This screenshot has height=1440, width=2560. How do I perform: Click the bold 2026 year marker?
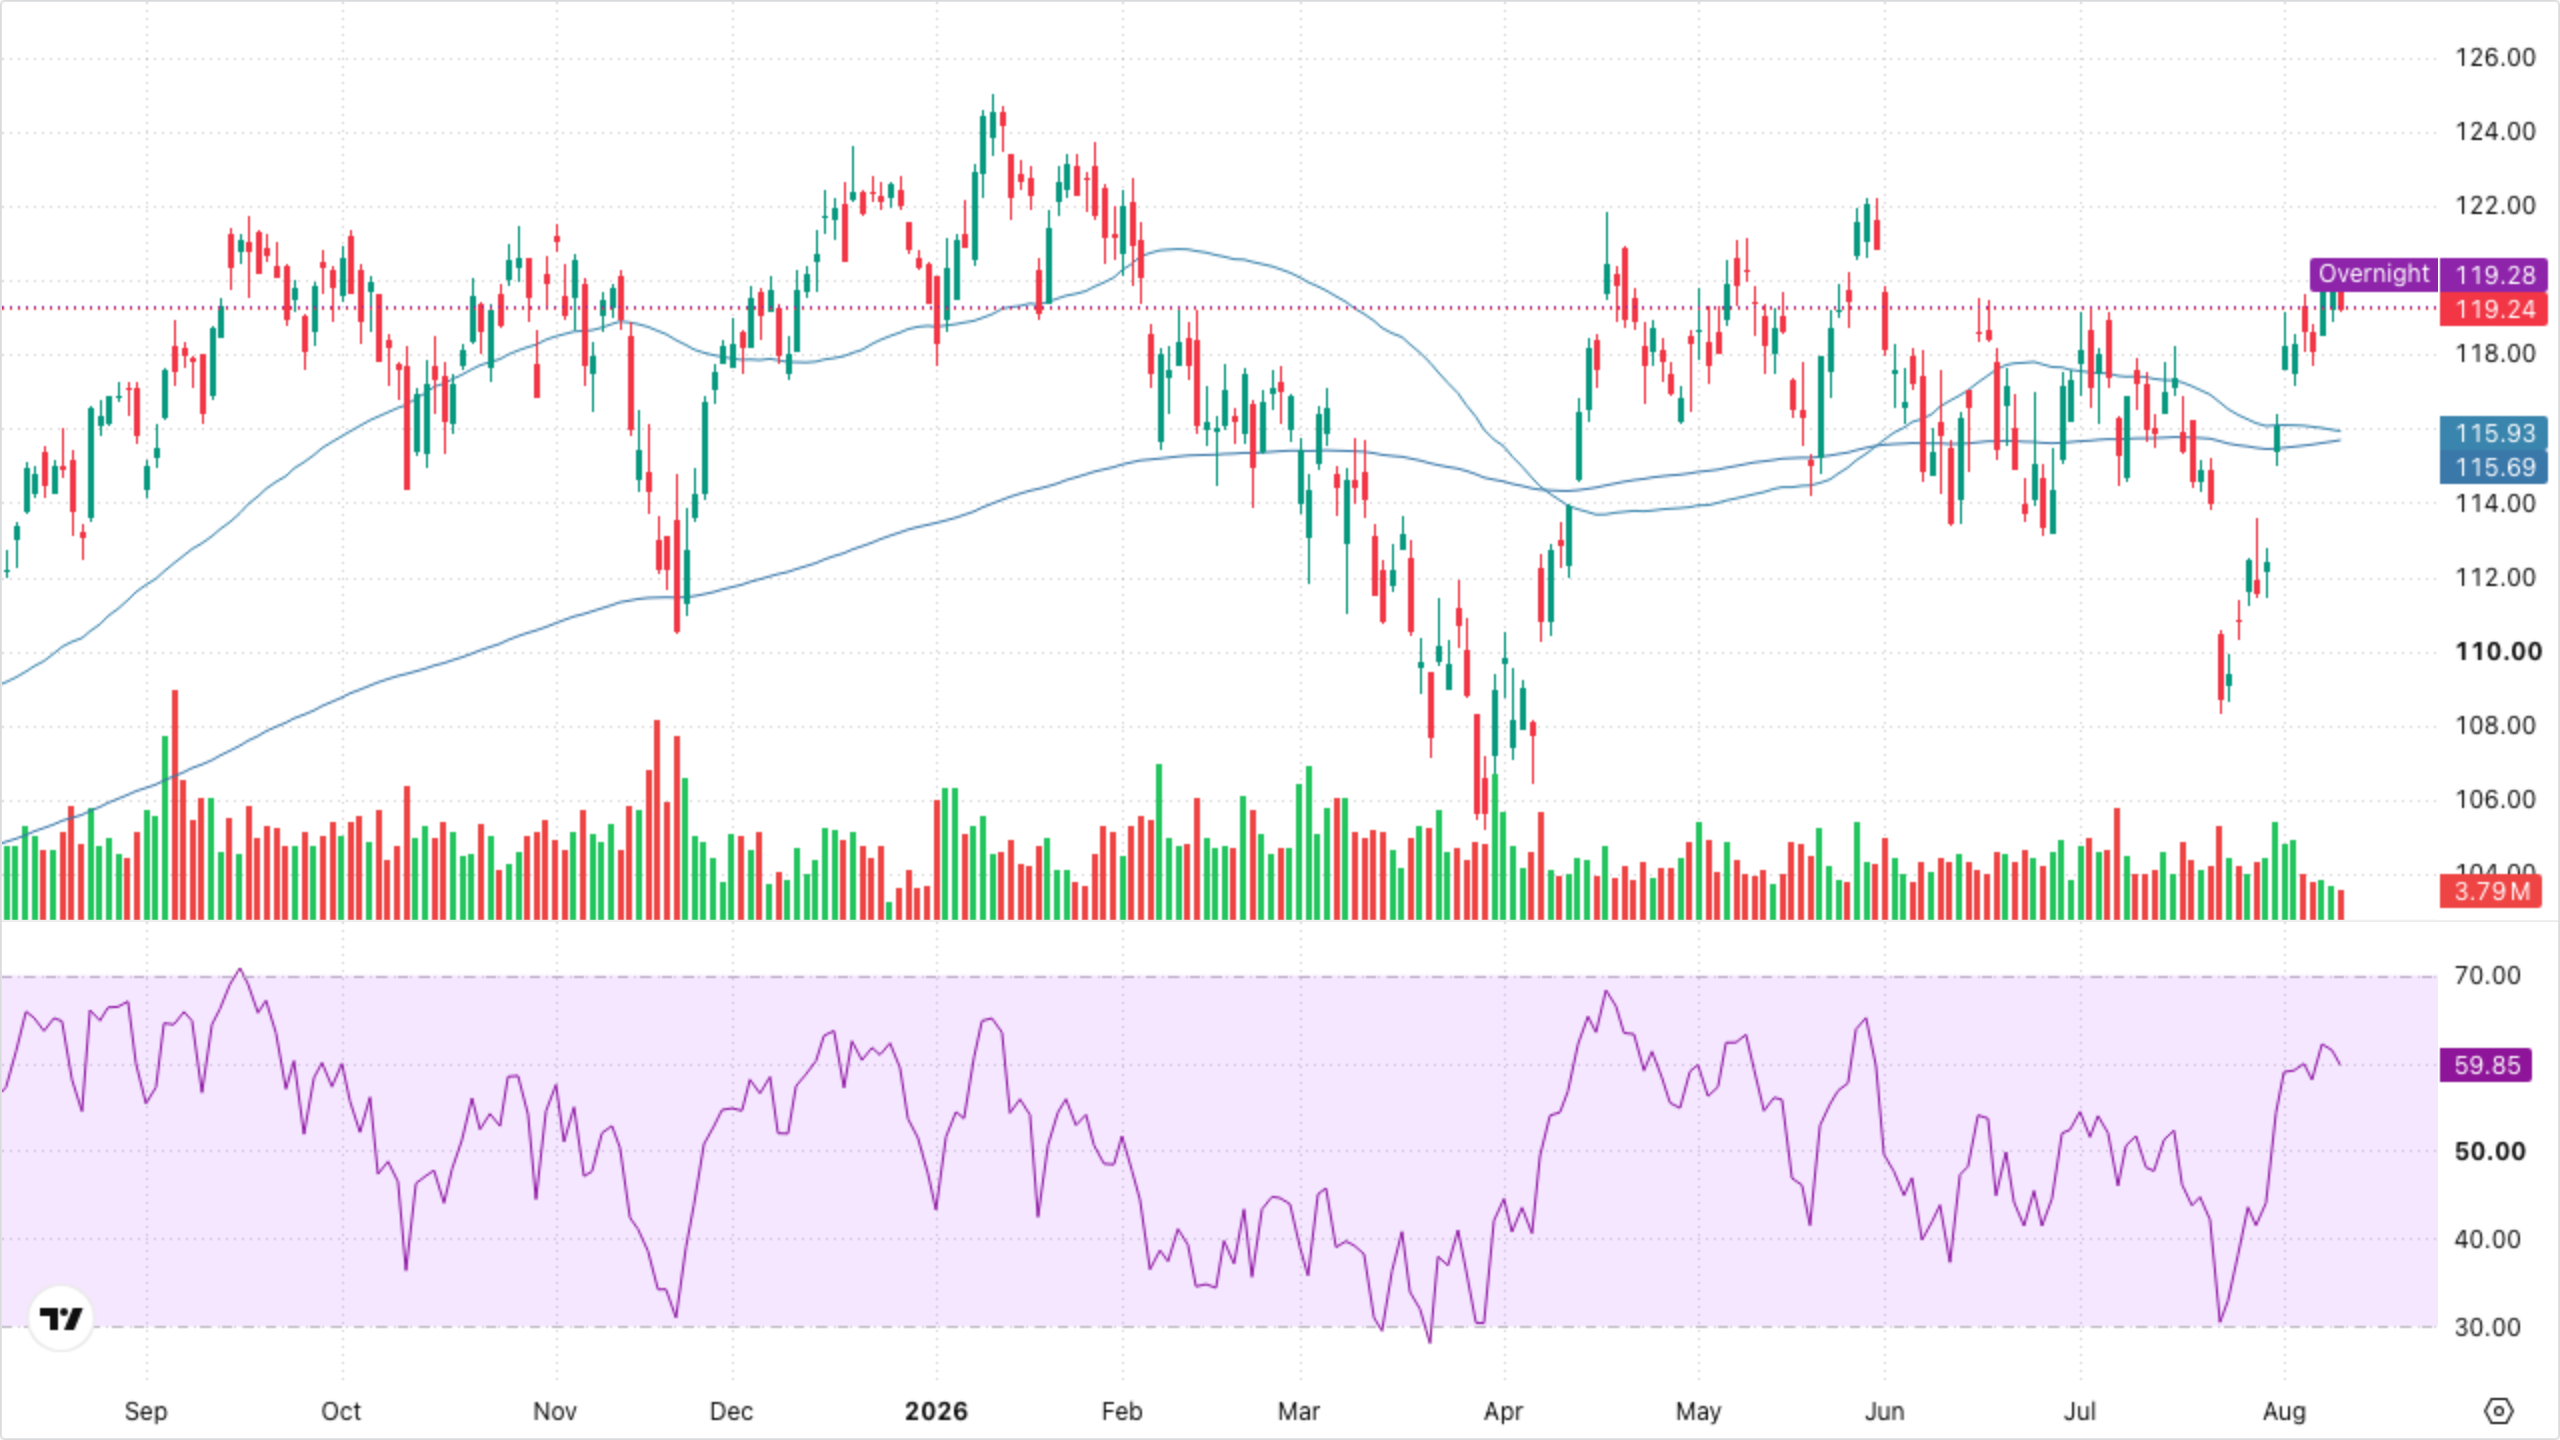[936, 1411]
